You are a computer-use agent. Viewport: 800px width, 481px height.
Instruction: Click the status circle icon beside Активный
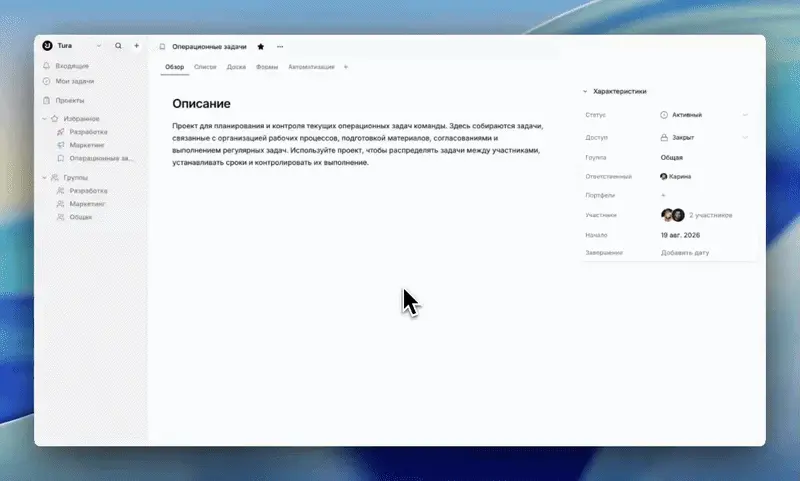(664, 115)
